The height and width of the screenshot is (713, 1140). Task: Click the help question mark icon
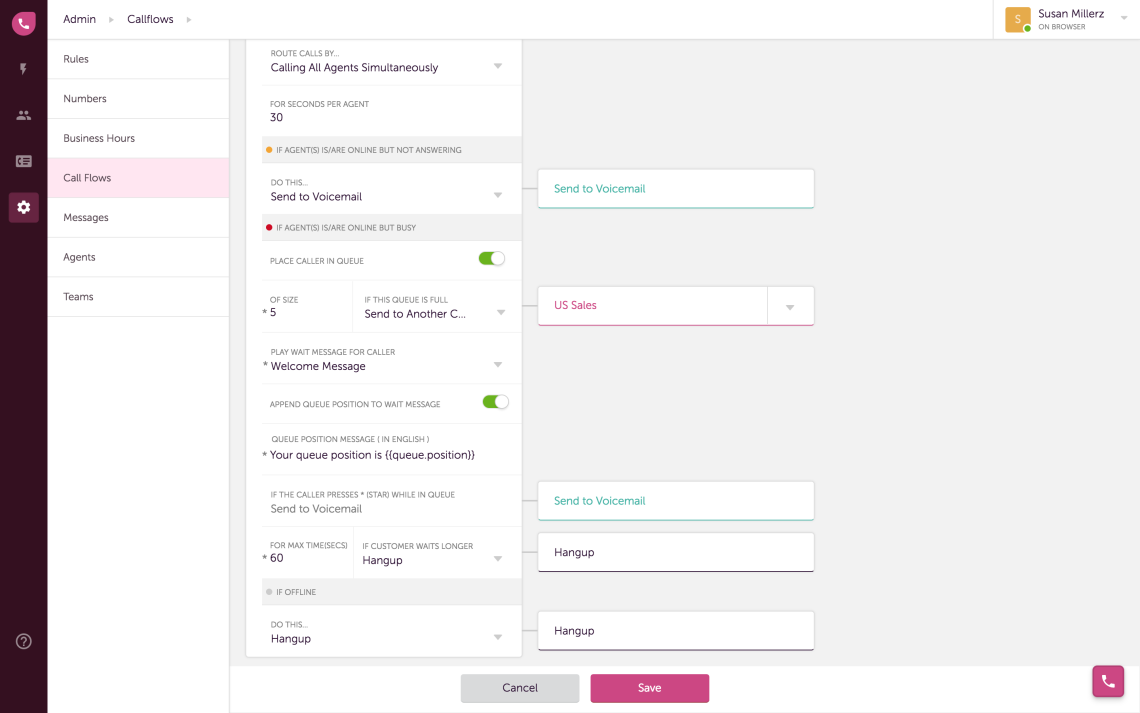click(23, 641)
